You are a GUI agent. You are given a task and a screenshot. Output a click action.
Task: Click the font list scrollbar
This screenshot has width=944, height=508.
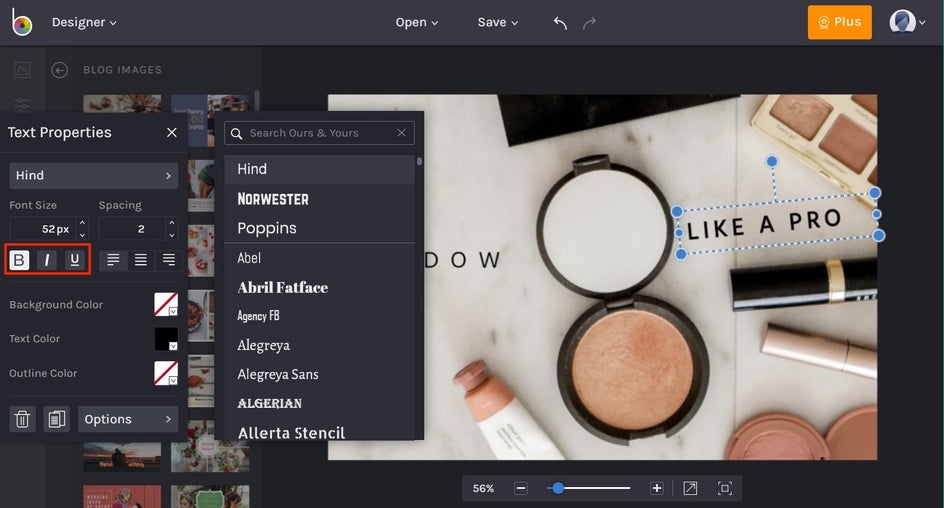[x=419, y=161]
